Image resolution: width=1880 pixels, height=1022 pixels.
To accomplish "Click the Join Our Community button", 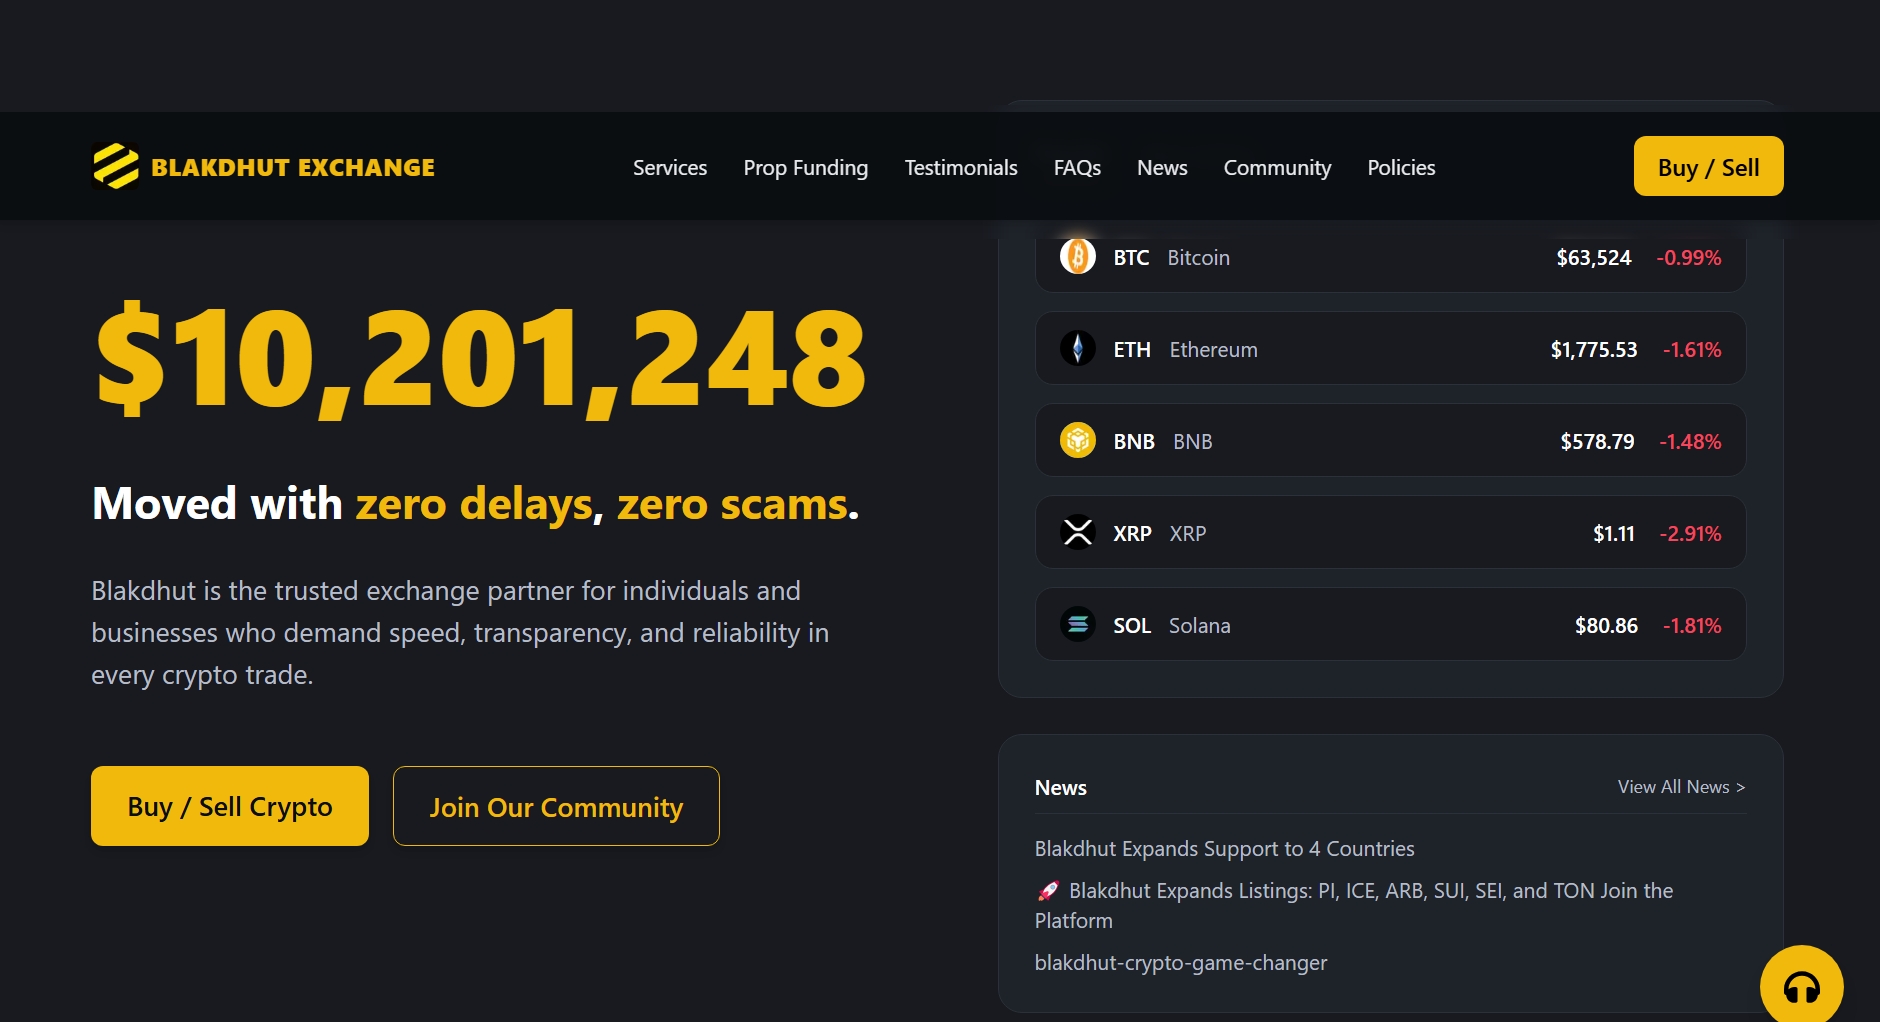I will coord(556,806).
